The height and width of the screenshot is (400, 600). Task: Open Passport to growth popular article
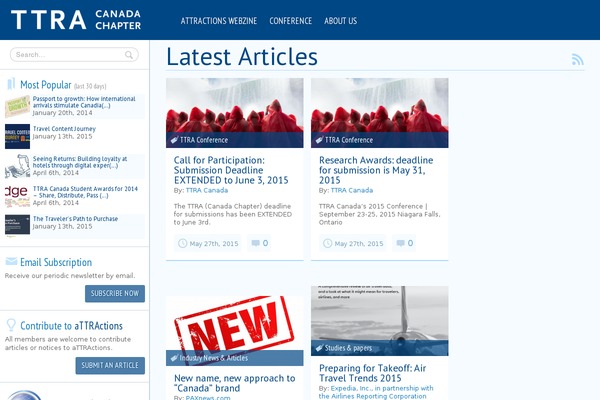pos(84,102)
